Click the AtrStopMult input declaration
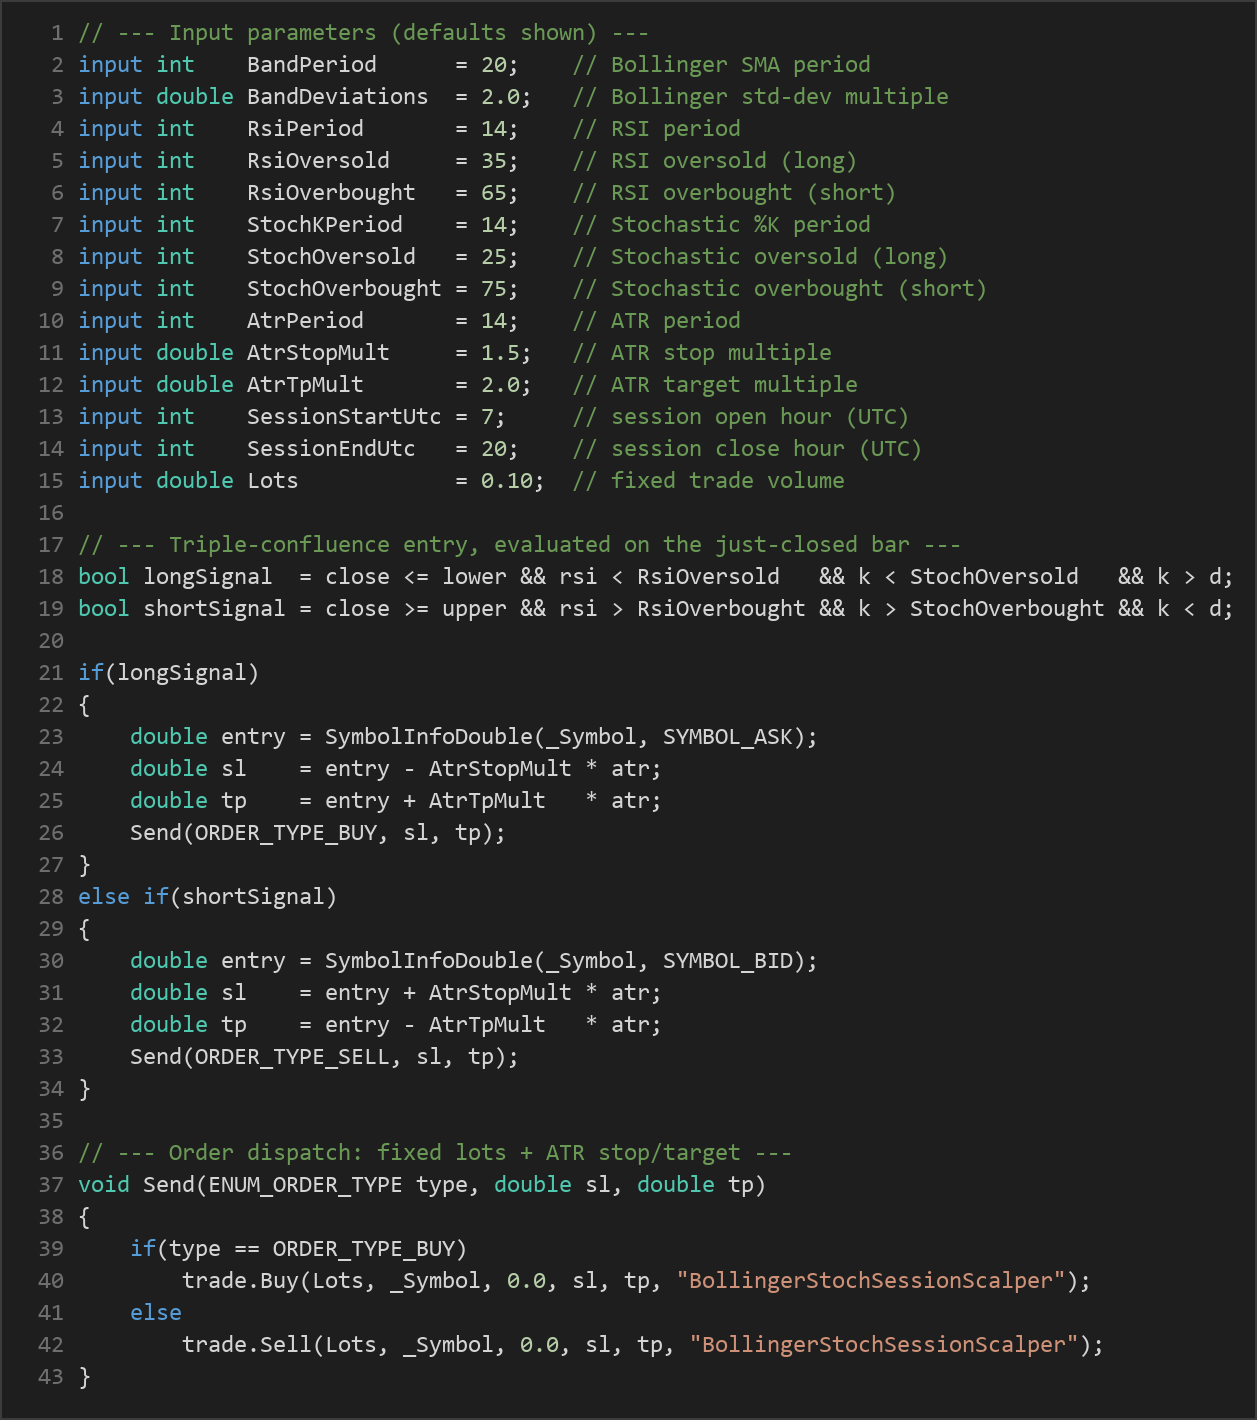This screenshot has height=1420, width=1257. (x=305, y=353)
